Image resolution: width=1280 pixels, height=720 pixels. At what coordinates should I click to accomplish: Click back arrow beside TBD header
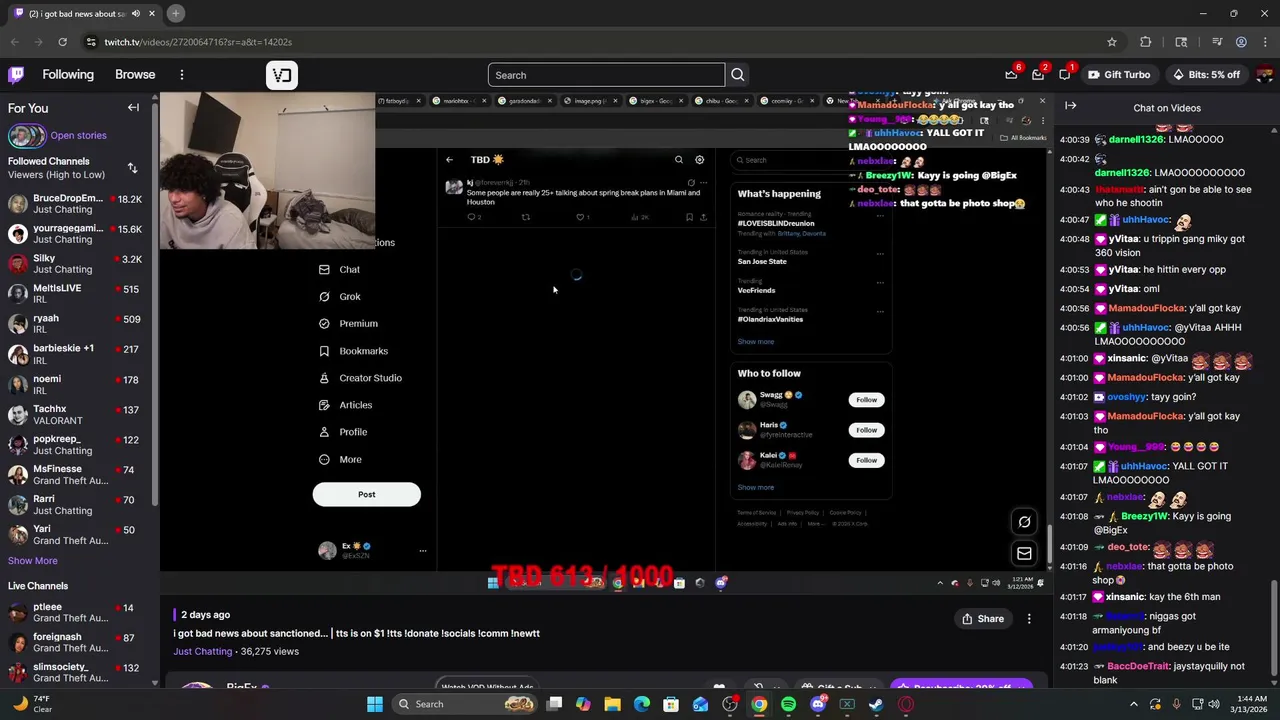pos(449,160)
